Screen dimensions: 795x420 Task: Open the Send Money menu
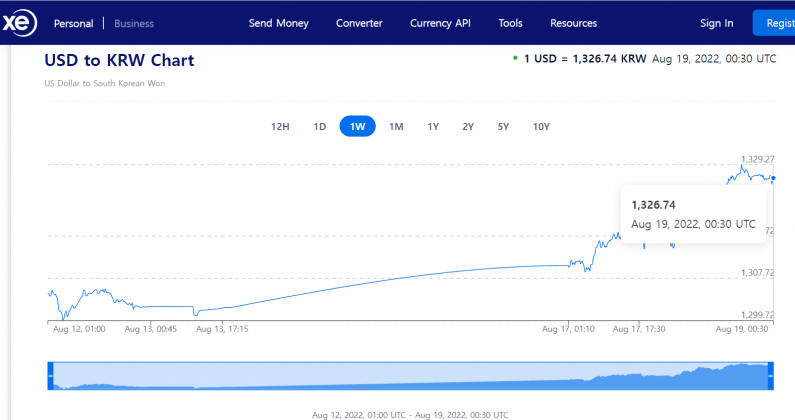(x=278, y=23)
